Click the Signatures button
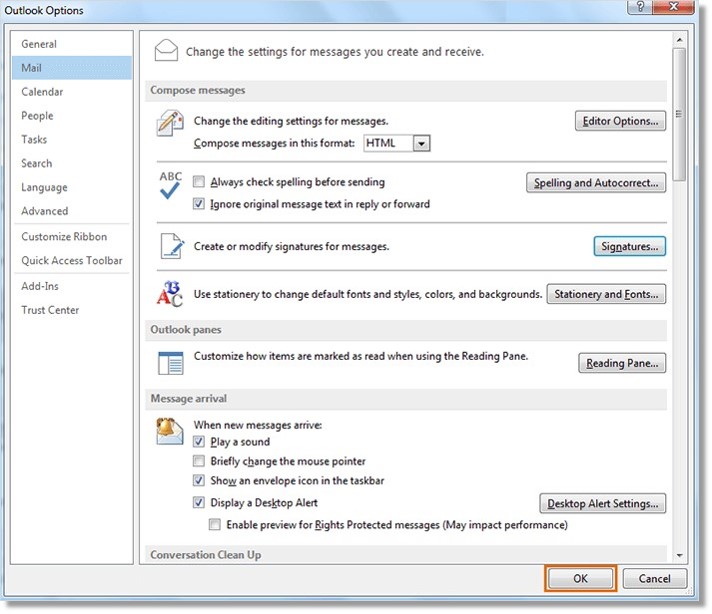 (x=629, y=246)
